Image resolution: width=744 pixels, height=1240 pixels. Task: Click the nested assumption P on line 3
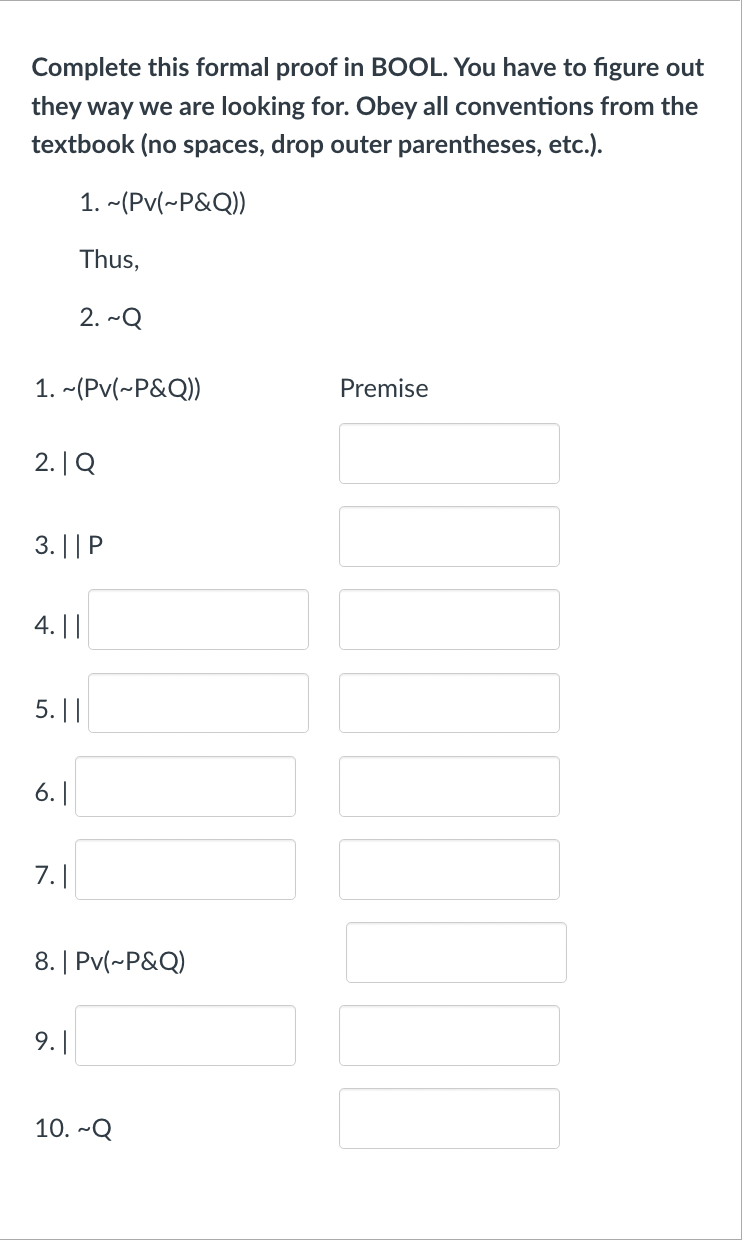(98, 545)
